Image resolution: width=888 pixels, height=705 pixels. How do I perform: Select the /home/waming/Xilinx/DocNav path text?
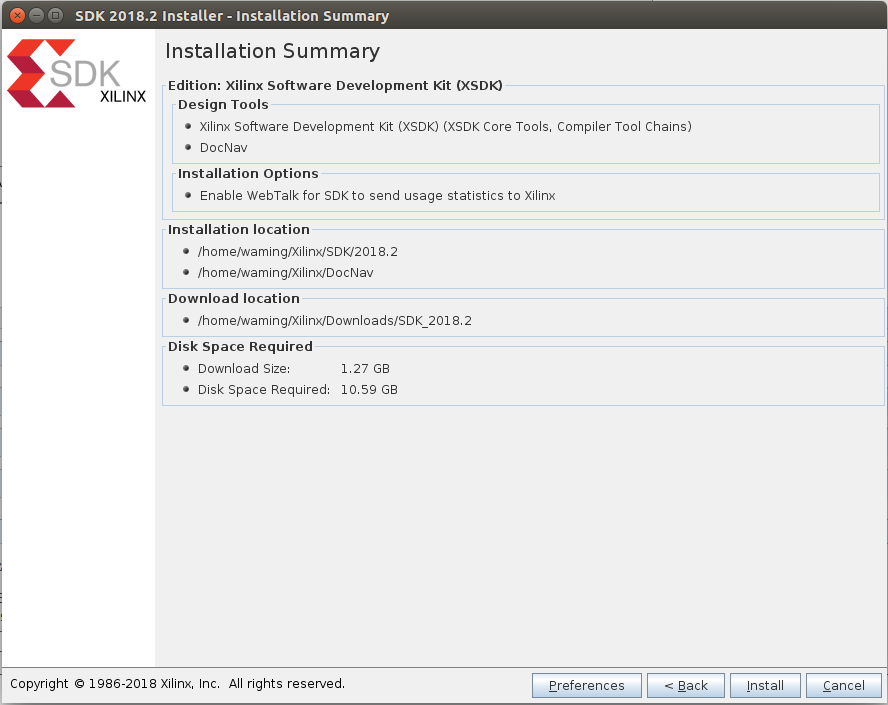click(x=285, y=272)
